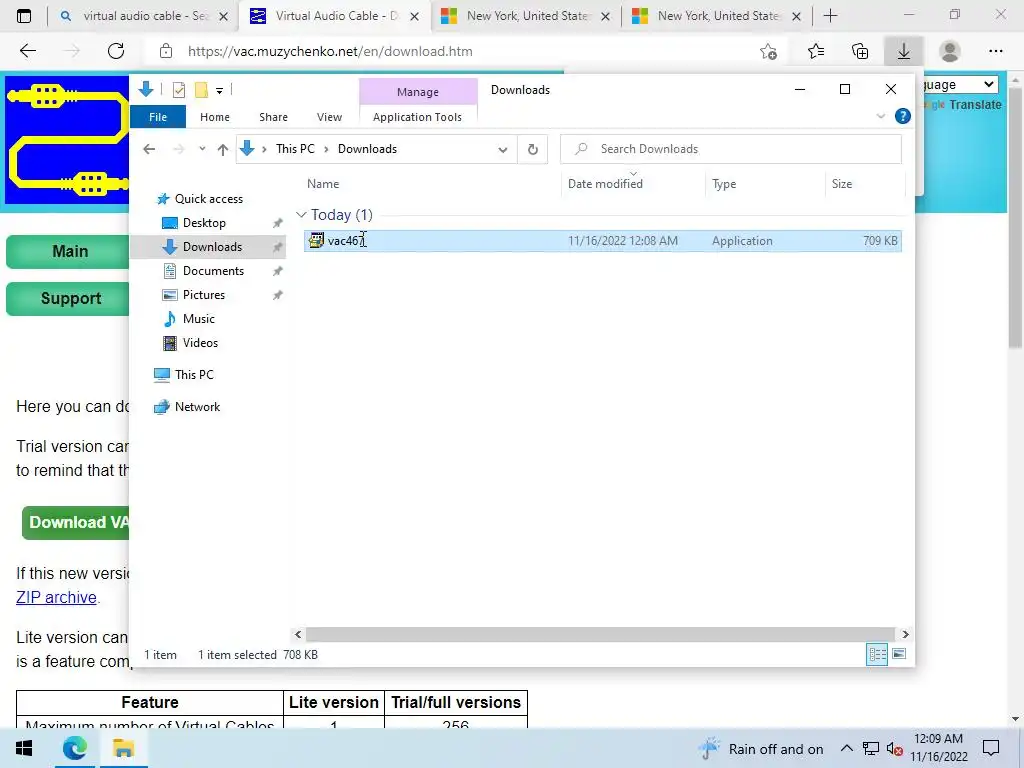The image size is (1024, 768).
Task: Go back in the Edge browser
Action: click(27, 51)
